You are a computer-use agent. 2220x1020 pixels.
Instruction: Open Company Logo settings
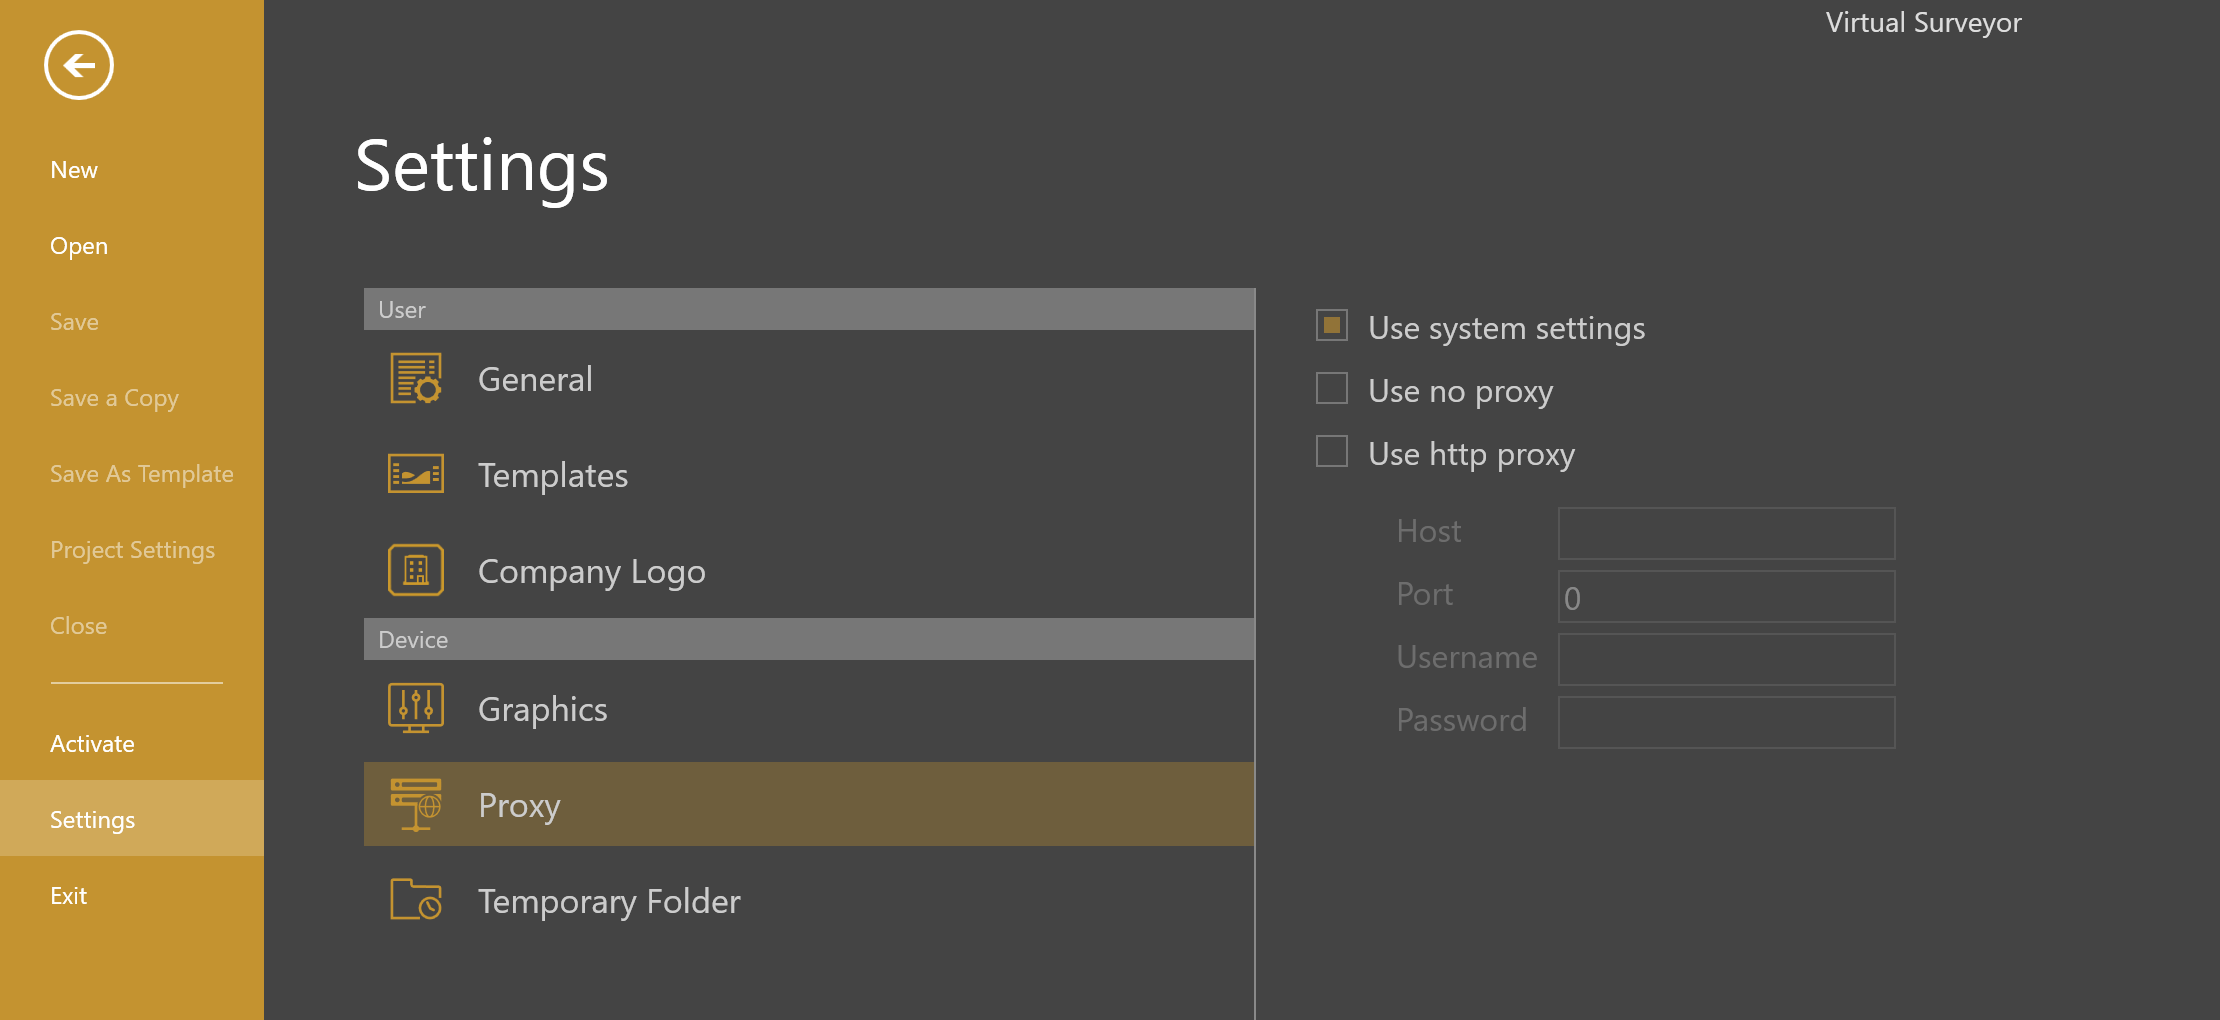pyautogui.click(x=415, y=569)
